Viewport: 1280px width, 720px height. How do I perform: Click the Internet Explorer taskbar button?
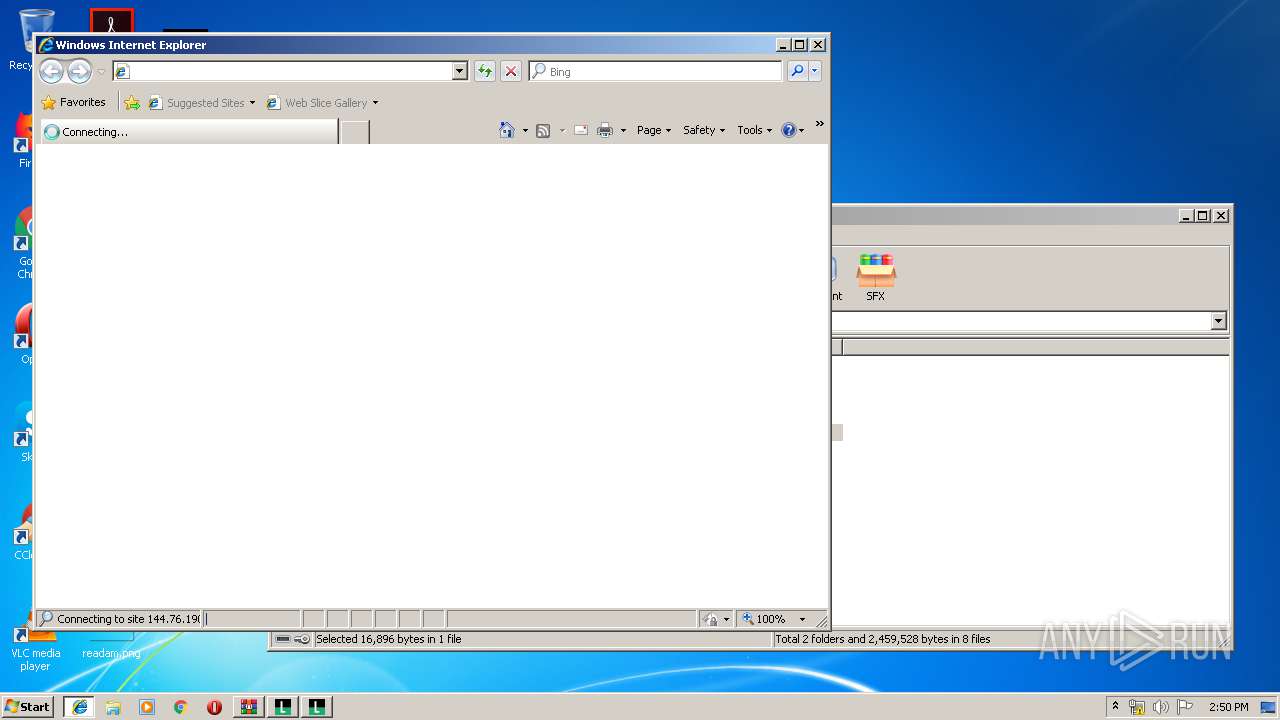point(79,706)
